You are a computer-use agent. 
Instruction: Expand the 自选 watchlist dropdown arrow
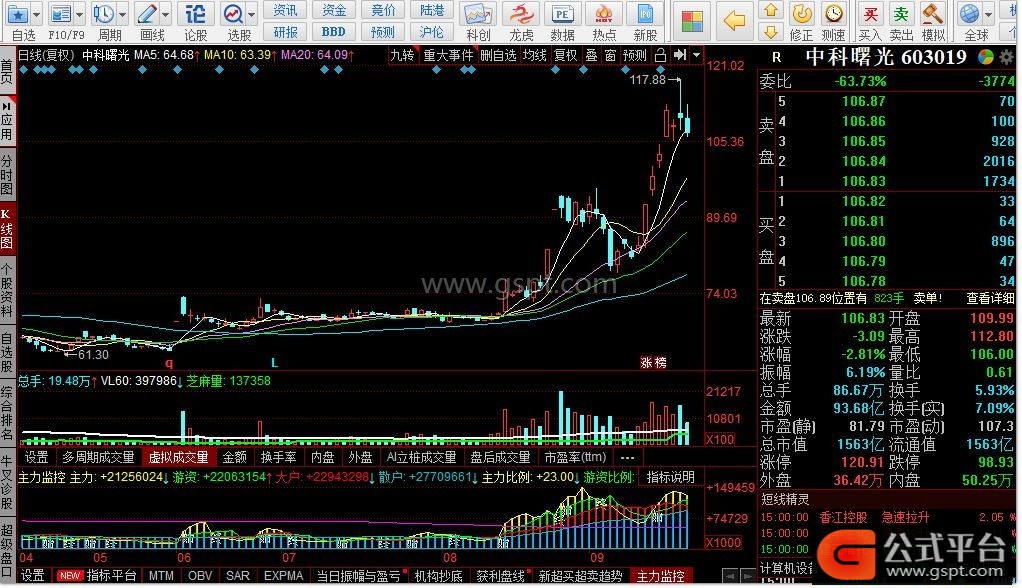[x=37, y=14]
